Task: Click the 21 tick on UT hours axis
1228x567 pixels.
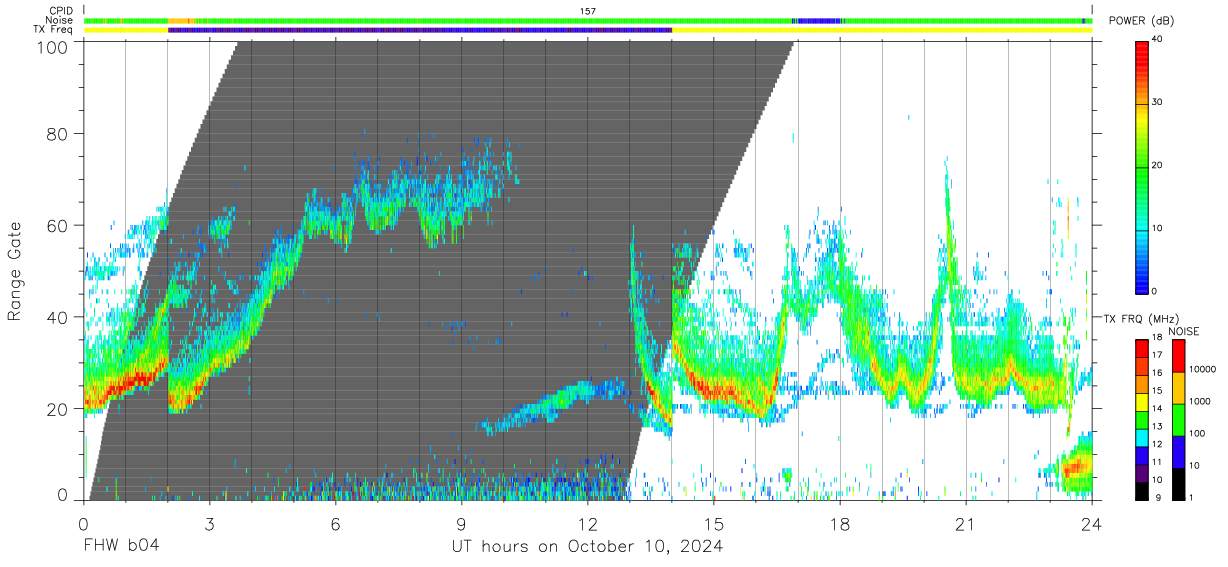Action: (965, 523)
